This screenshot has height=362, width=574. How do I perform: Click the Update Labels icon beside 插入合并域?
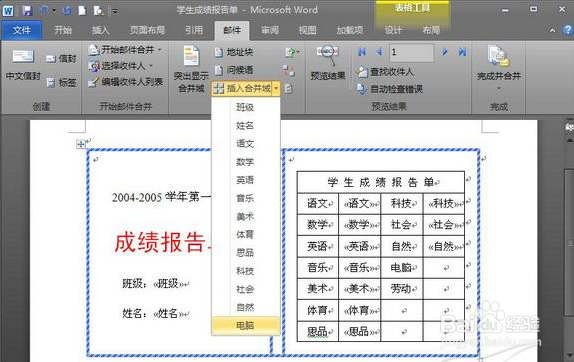[x=288, y=89]
